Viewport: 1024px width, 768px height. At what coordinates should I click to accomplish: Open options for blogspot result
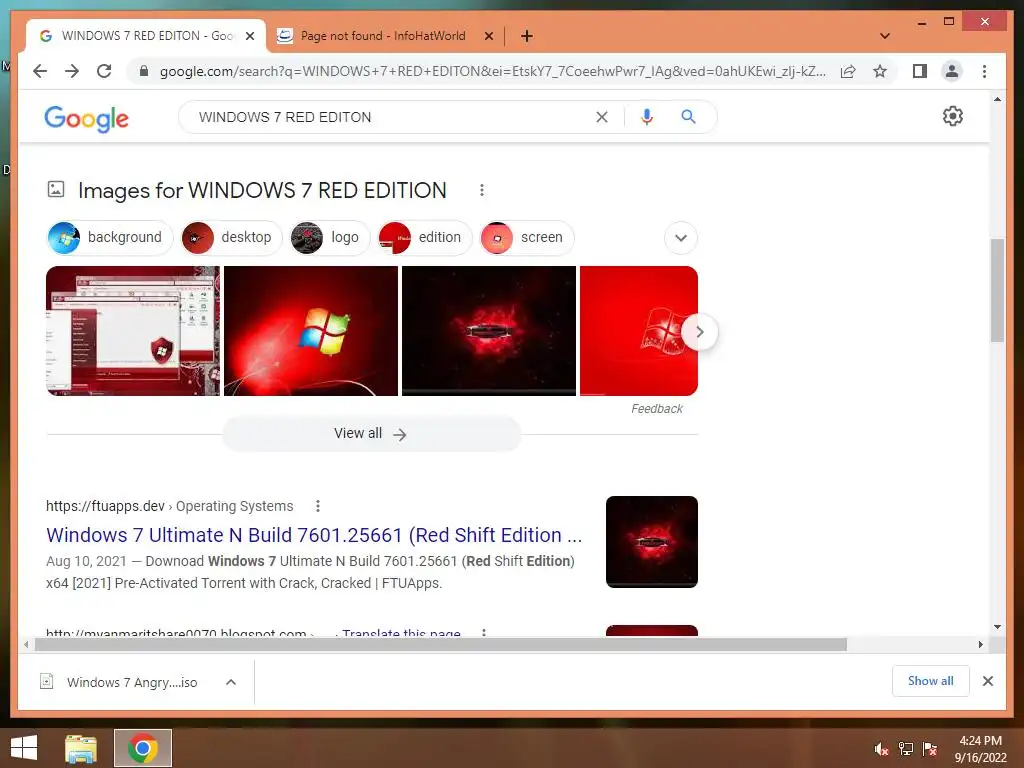[x=483, y=632]
